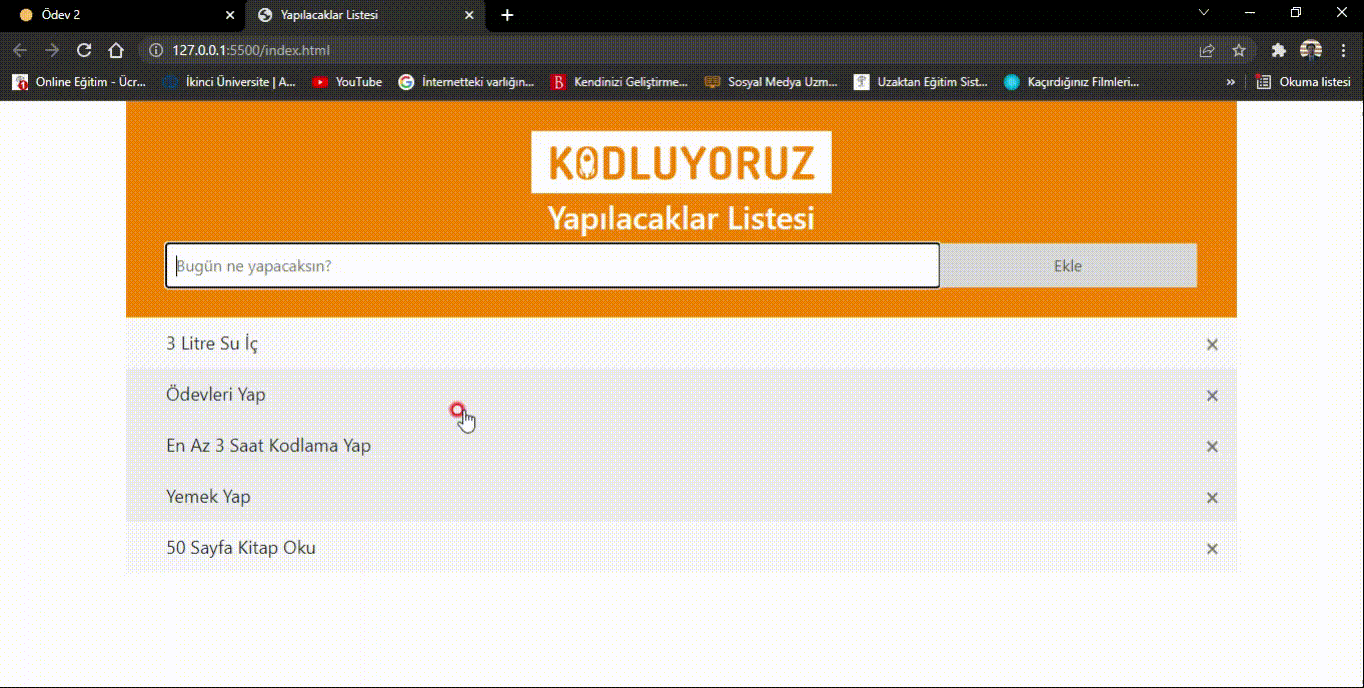Screen dimensions: 1364x688
Task: Open the Chrome profile avatar
Action: [1311, 50]
